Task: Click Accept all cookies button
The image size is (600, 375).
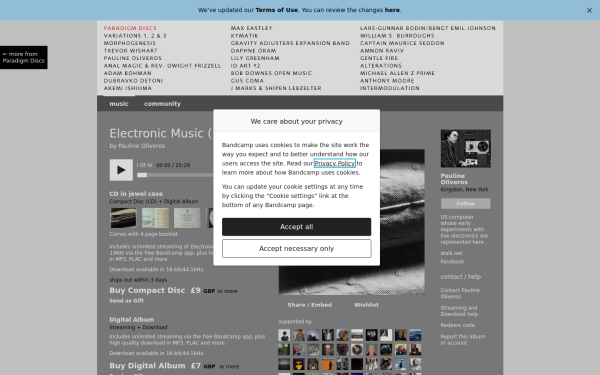Action: coord(296,227)
